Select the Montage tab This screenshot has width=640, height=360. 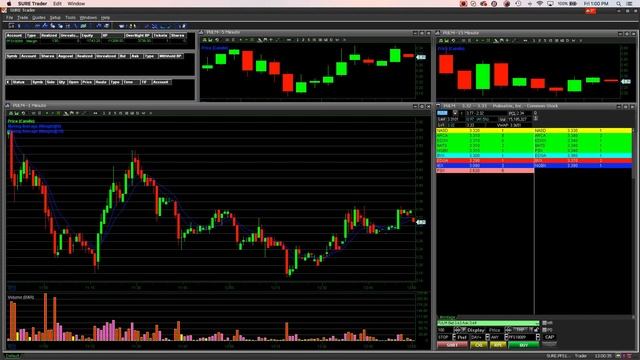point(447,318)
